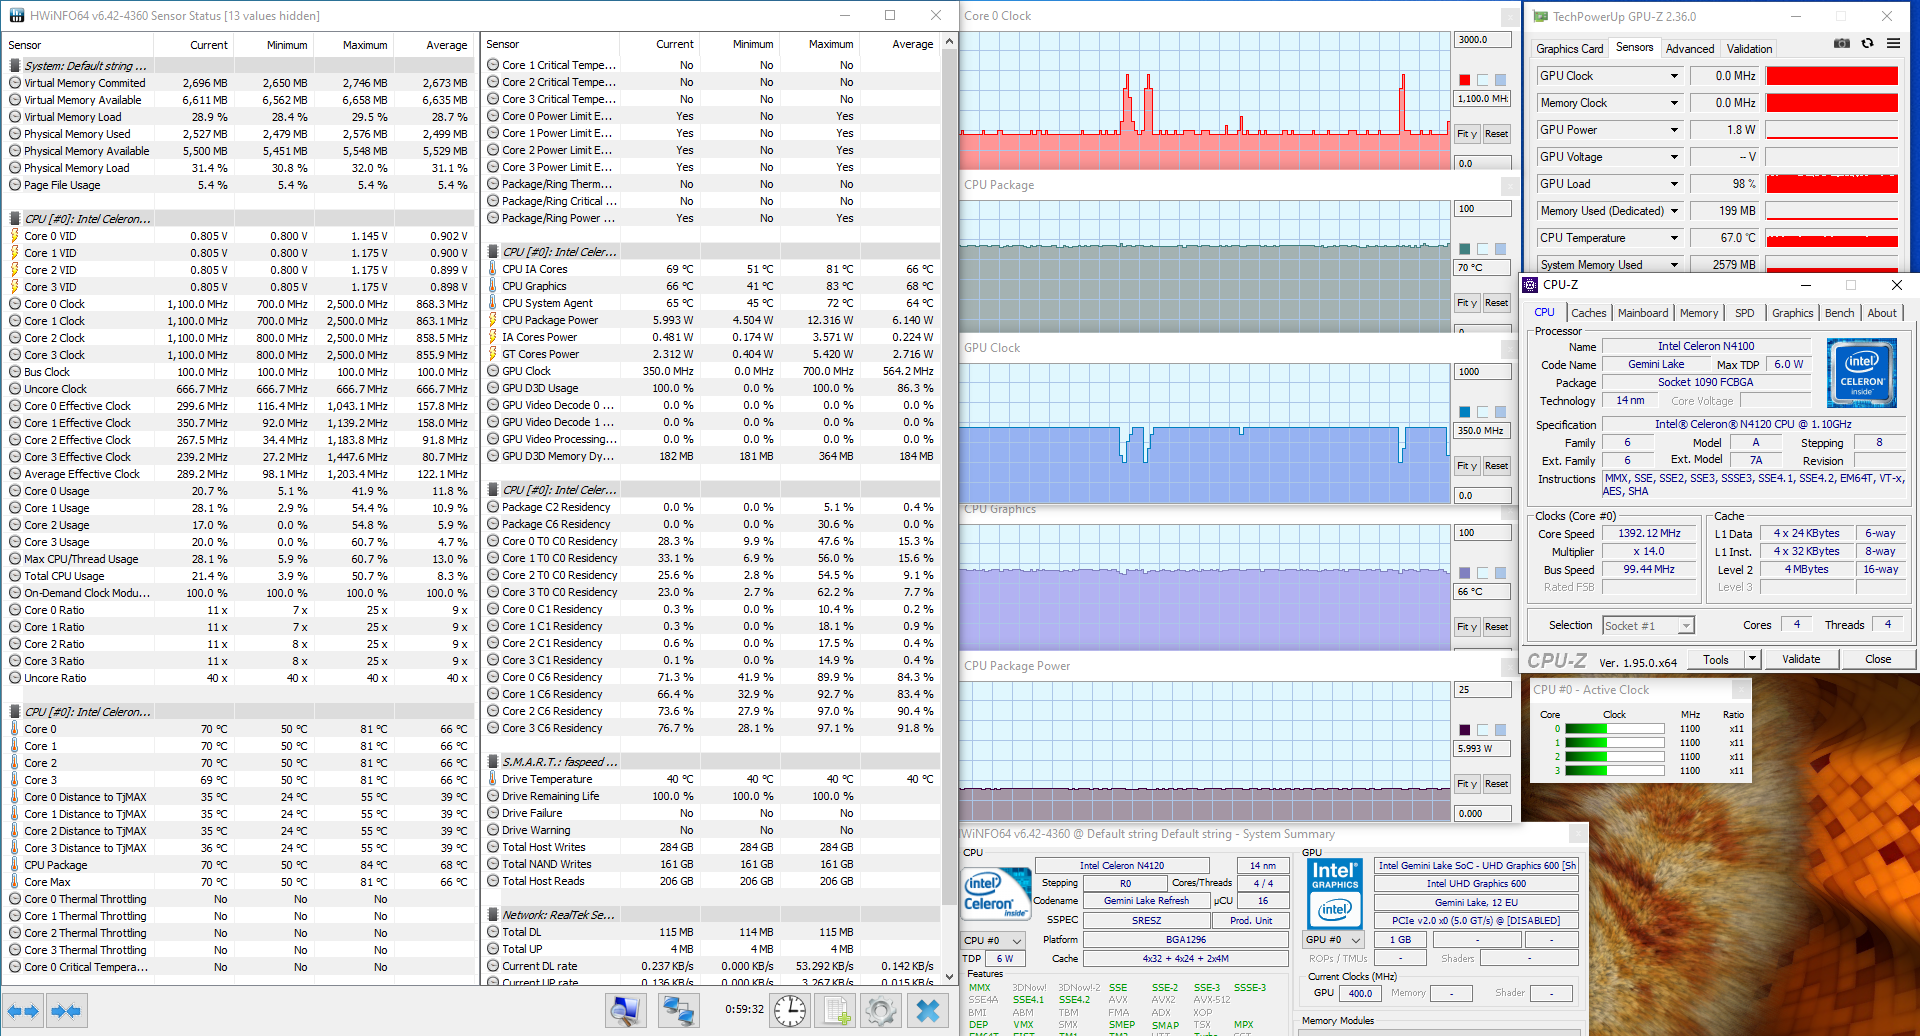Click the GPU-Z title bar icon
1920x1036 pixels.
pos(1540,16)
